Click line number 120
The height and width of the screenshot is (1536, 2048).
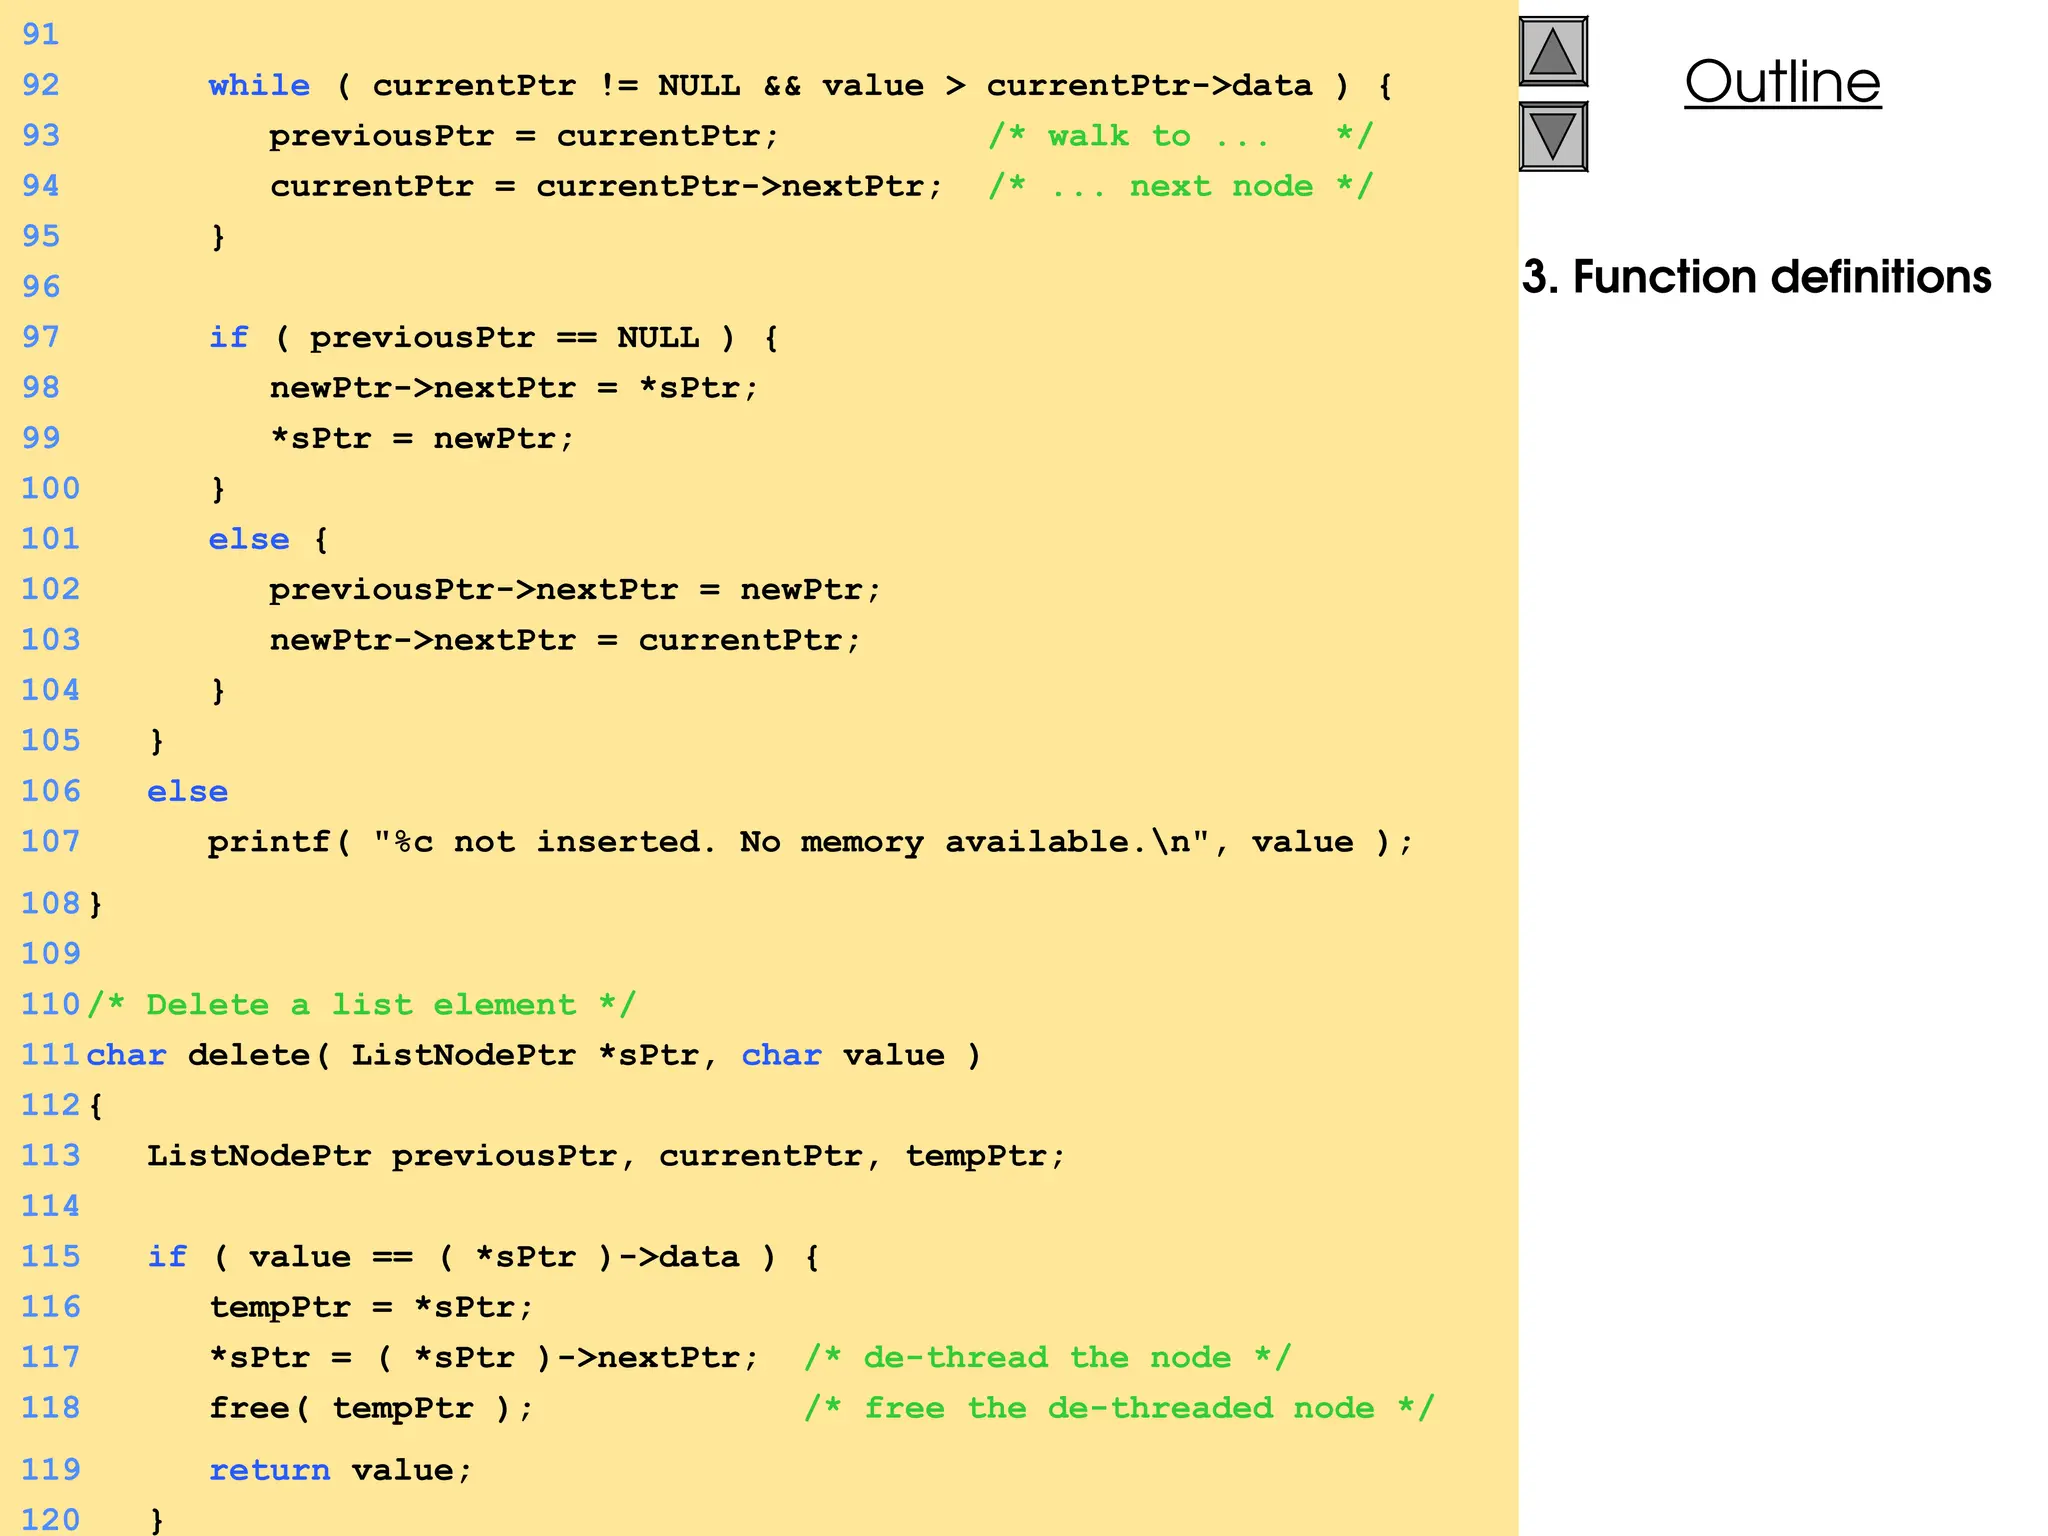click(x=50, y=1520)
